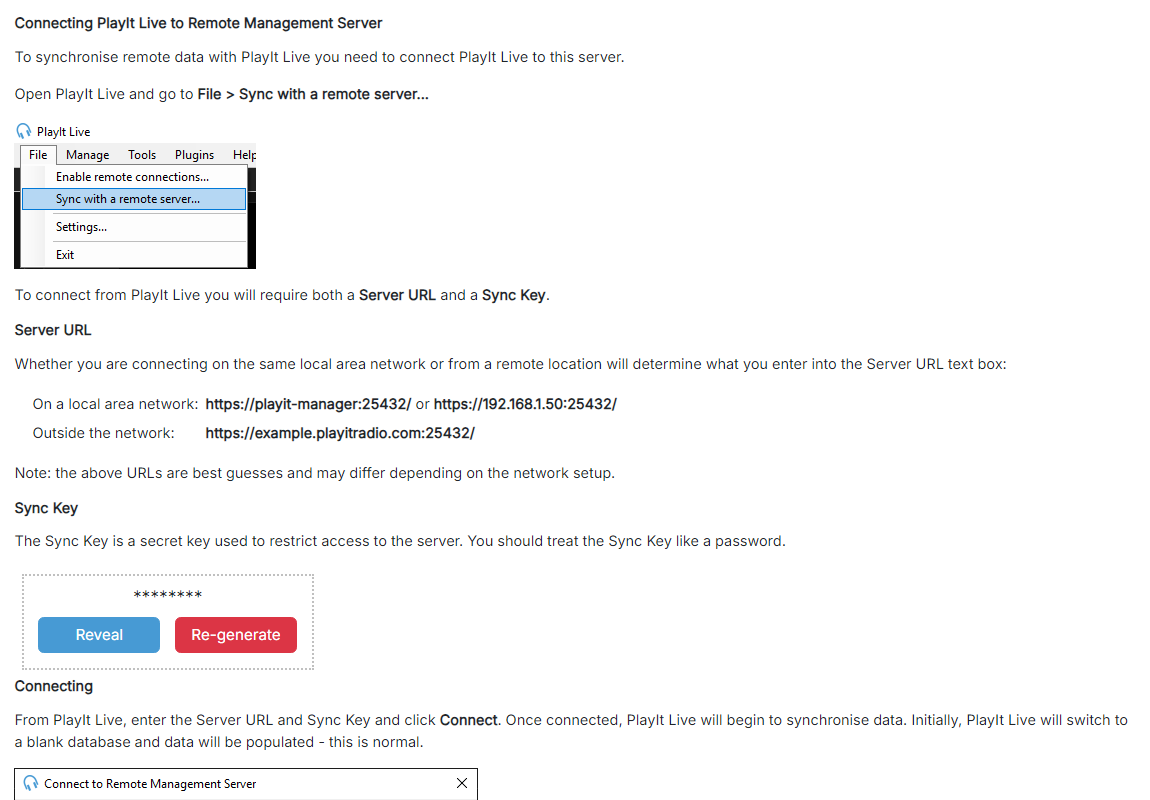Choose Exit in the File menu
The width and height of the screenshot is (1150, 800).
(x=134, y=254)
